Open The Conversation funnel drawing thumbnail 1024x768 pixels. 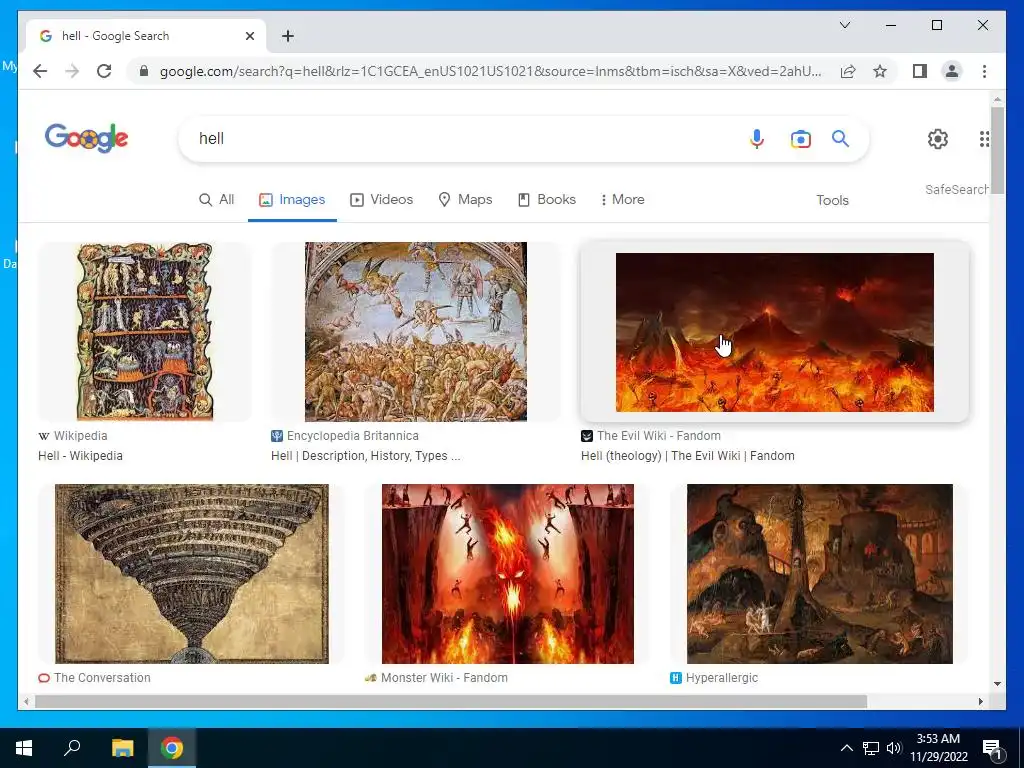192,573
